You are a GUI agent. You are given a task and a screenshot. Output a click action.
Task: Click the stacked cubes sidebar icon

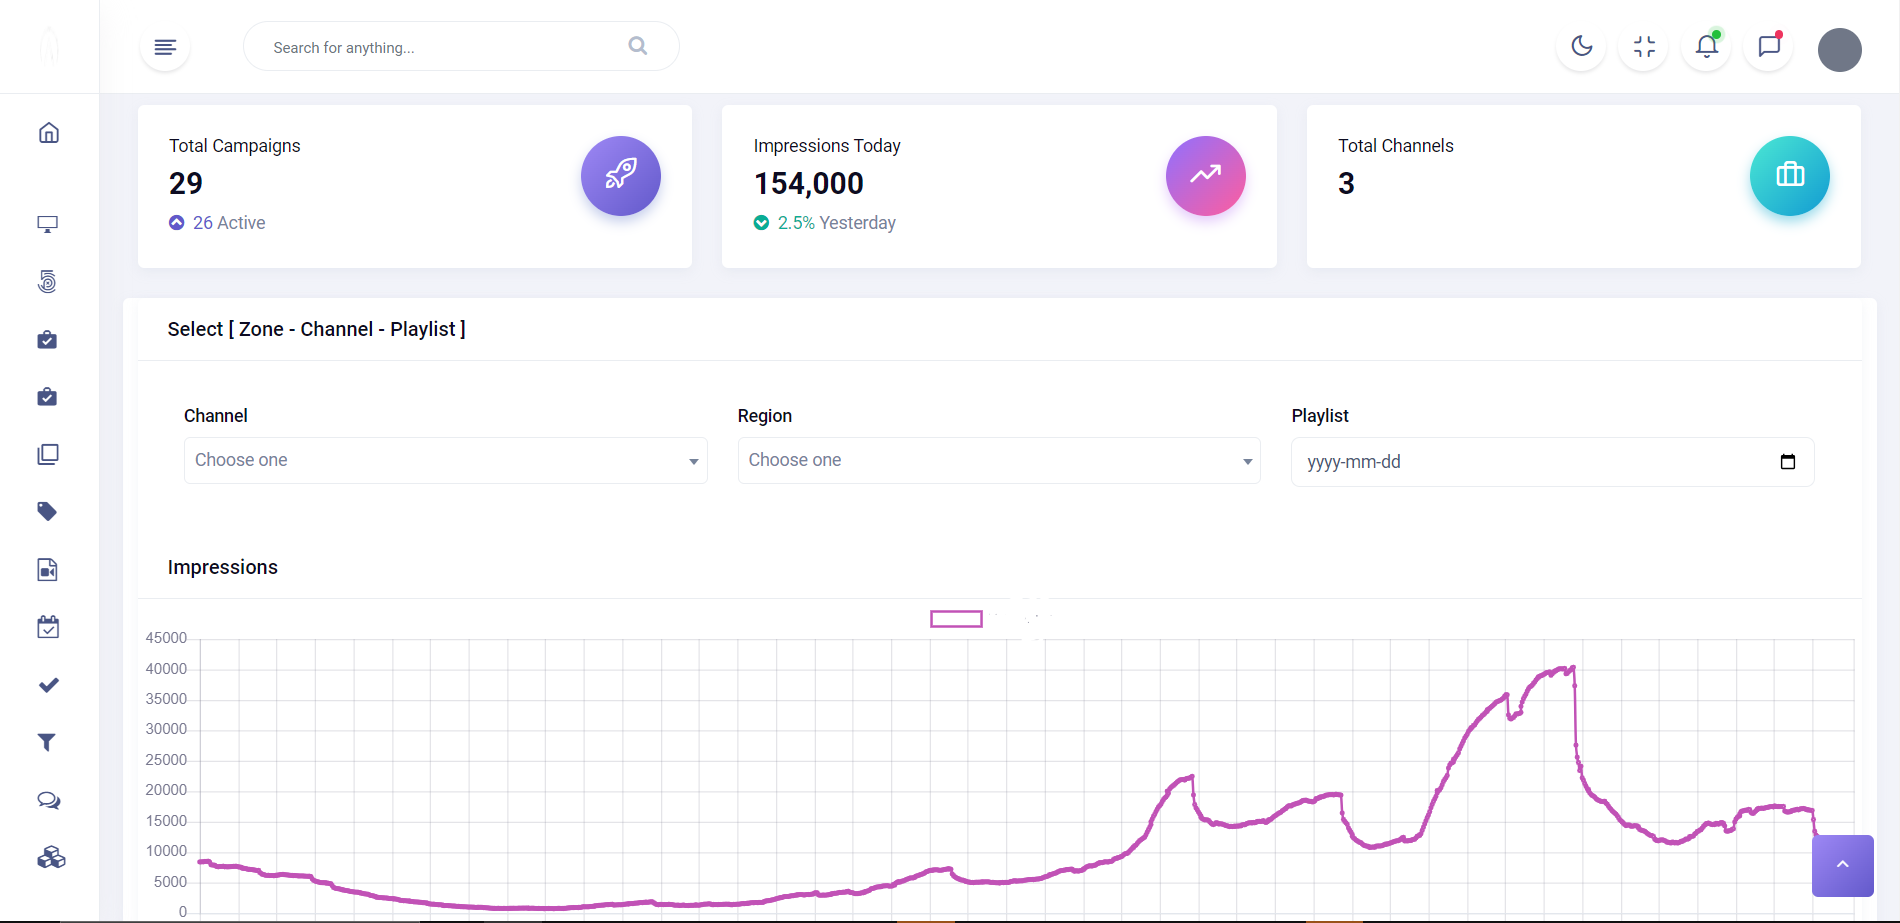coord(50,858)
